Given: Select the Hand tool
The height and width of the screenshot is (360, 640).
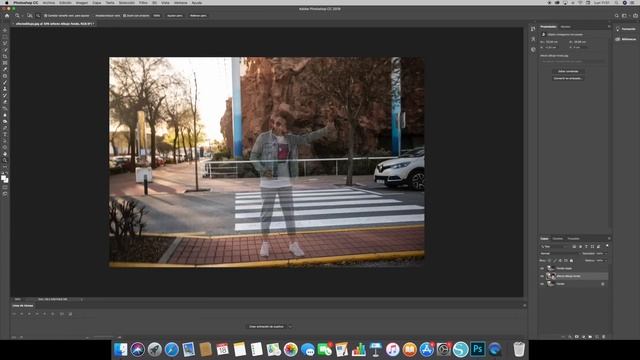Looking at the screenshot, I should pos(5,154).
